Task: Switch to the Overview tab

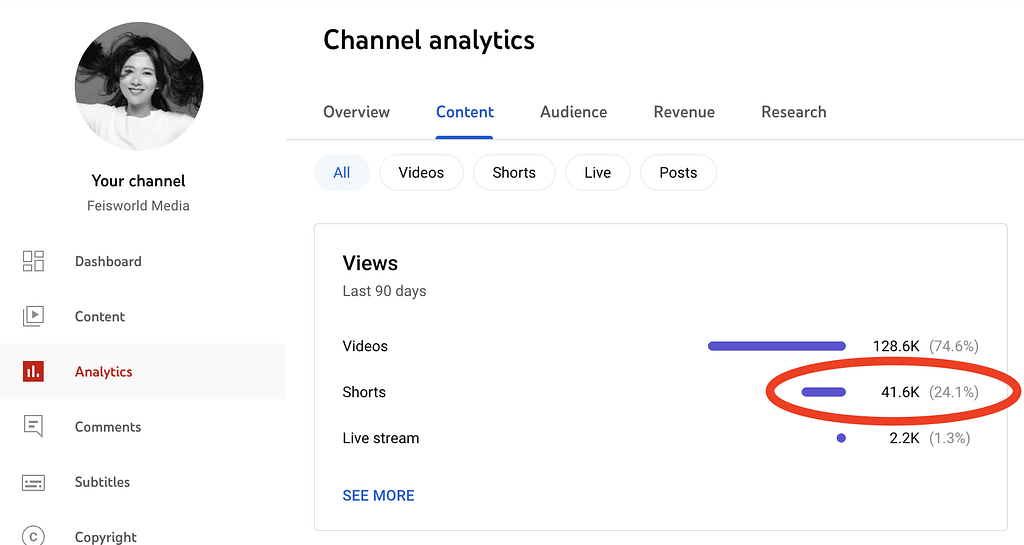Action: coord(356,112)
